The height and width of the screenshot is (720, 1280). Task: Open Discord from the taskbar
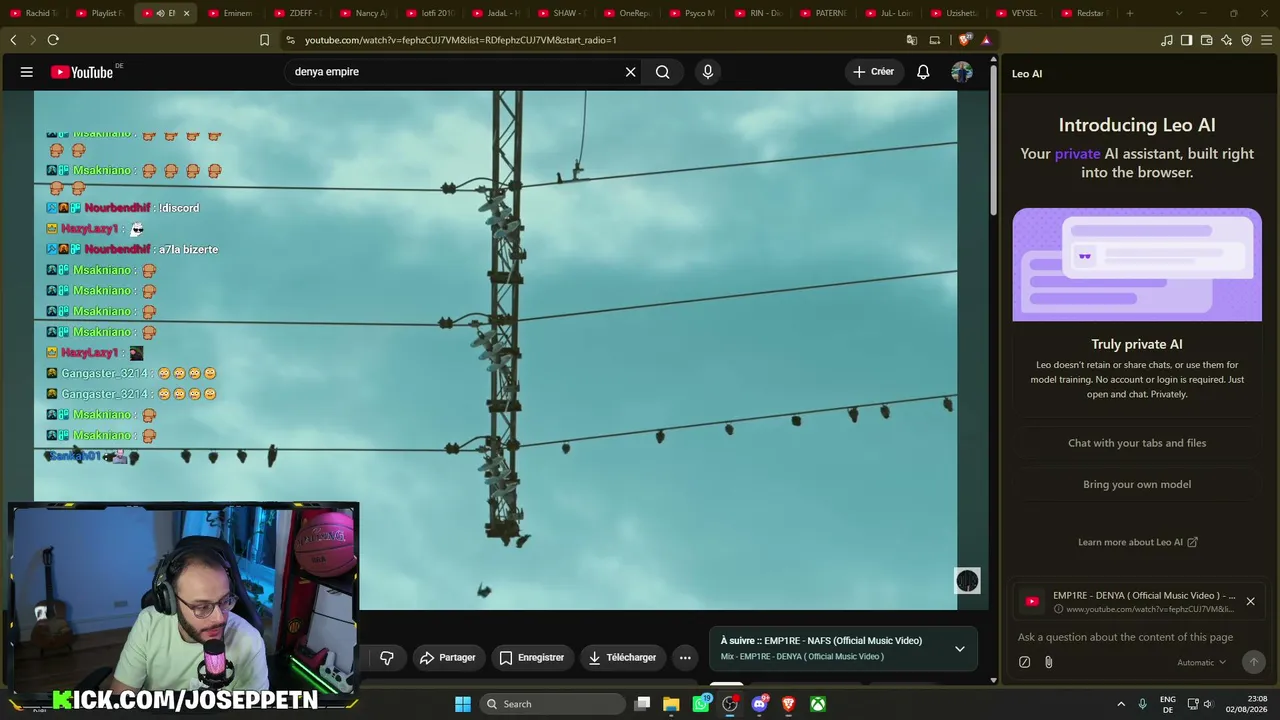coord(759,704)
